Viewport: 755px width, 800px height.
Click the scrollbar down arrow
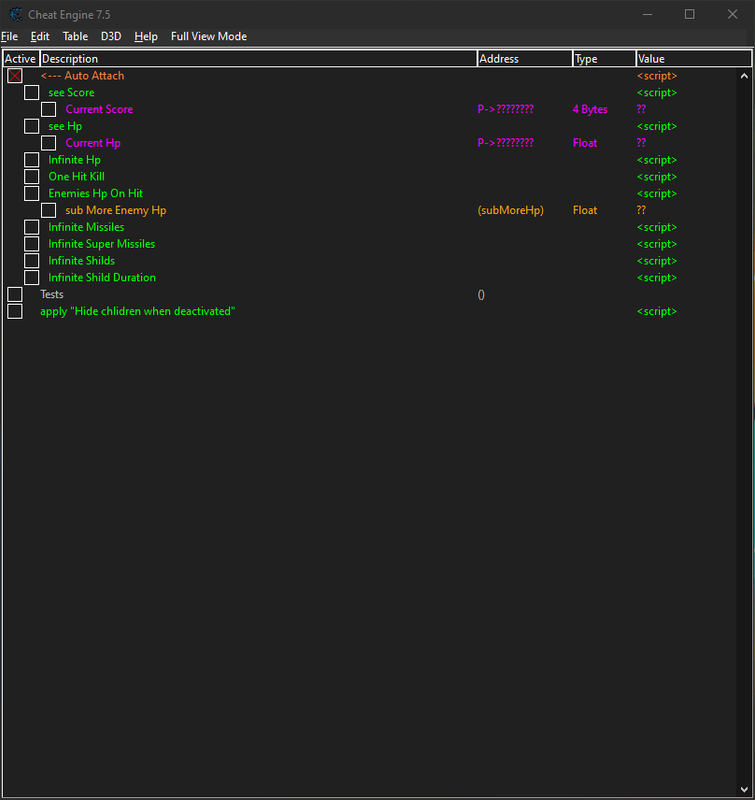click(x=744, y=790)
